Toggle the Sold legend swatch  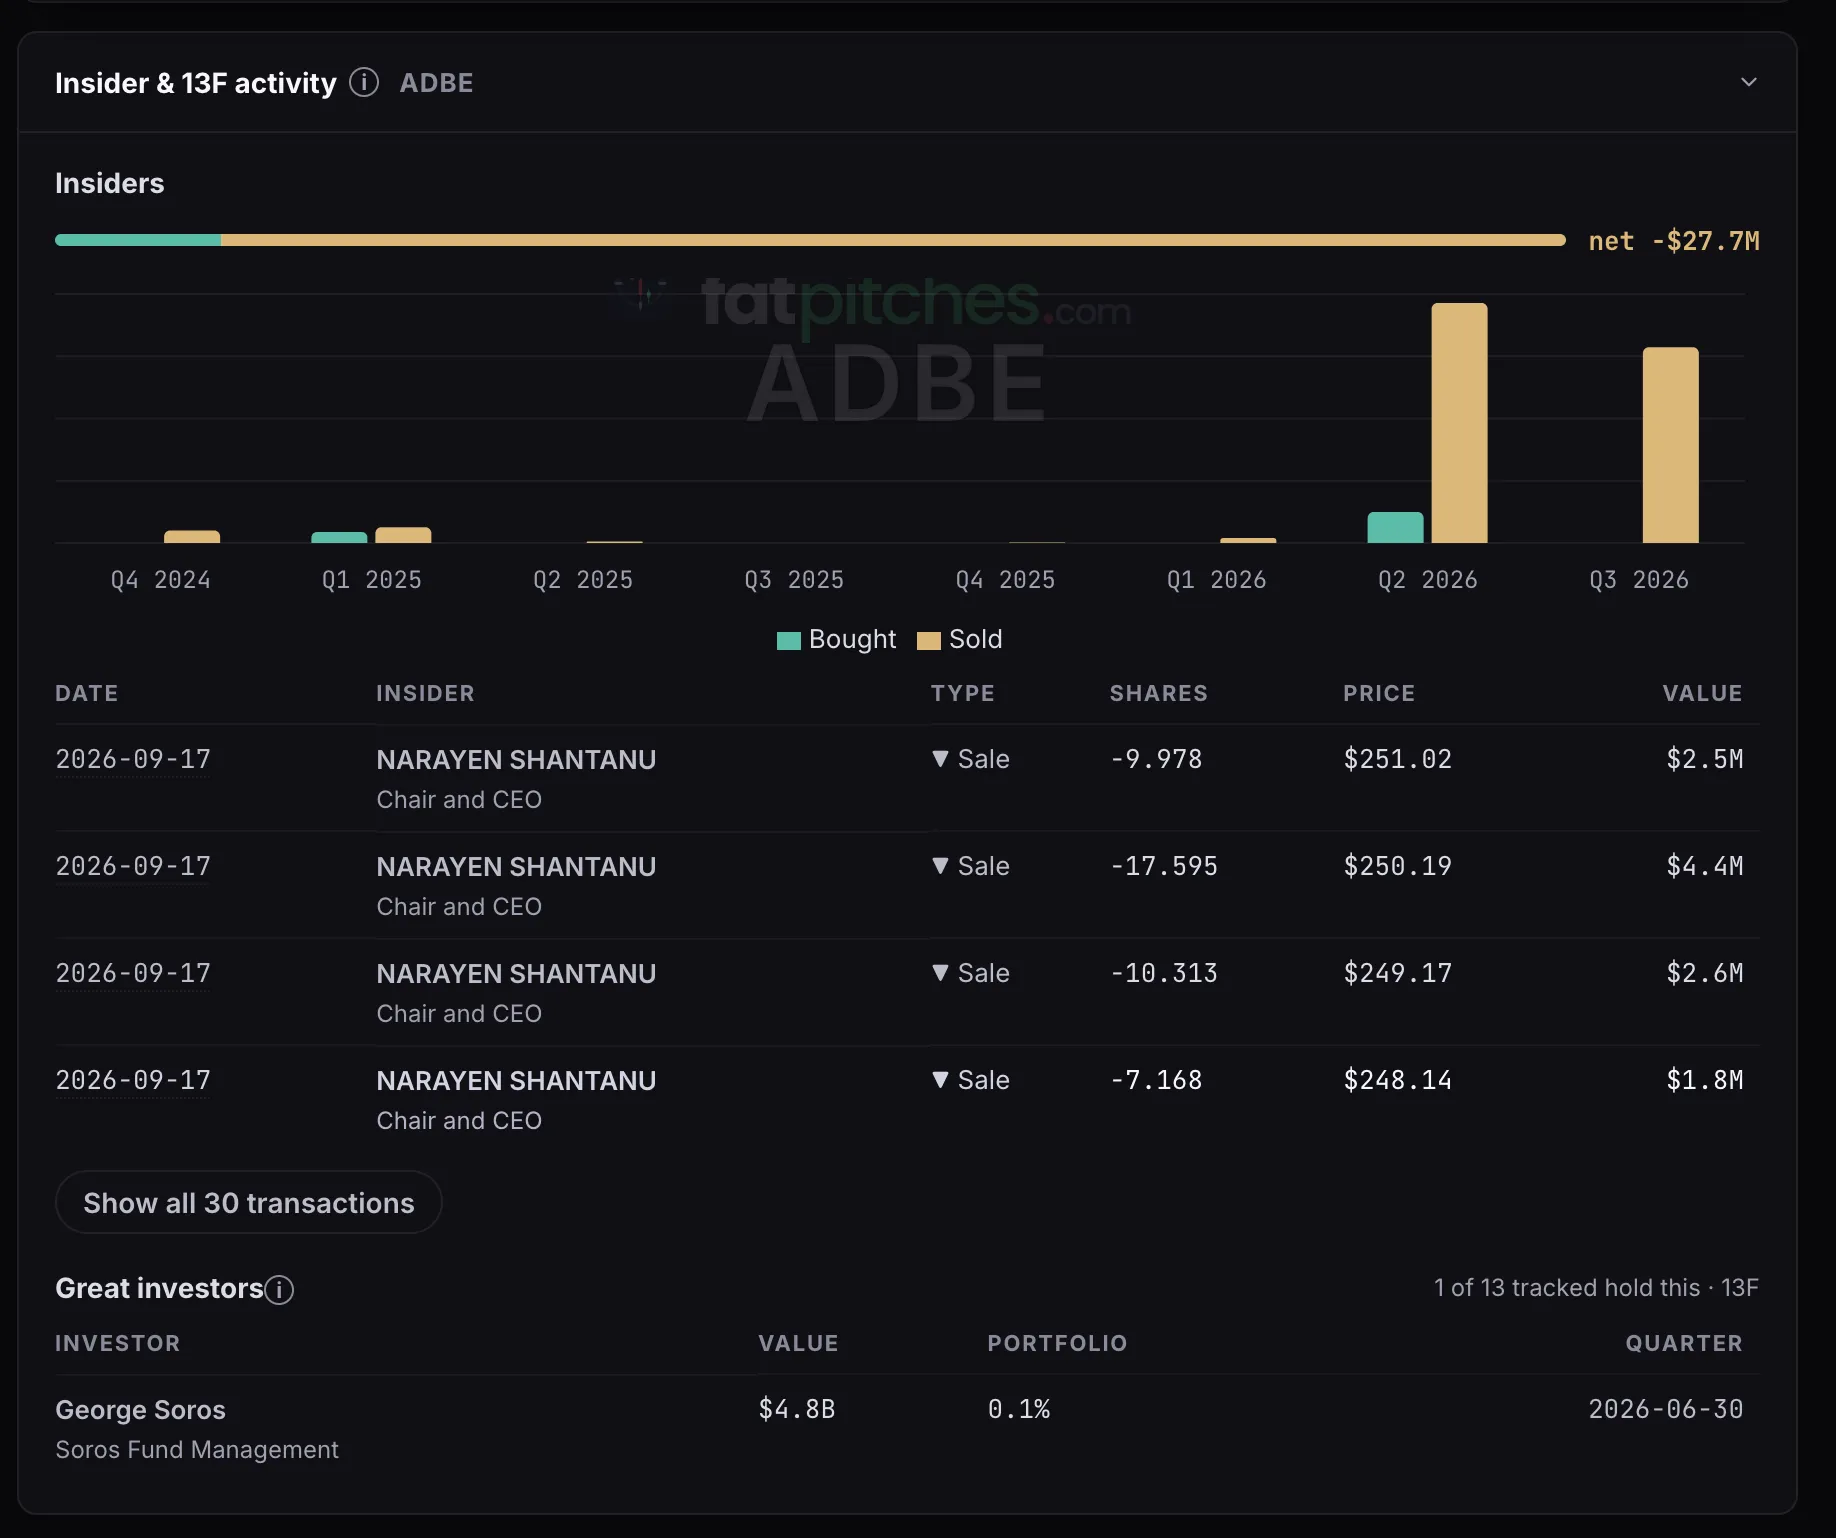pyautogui.click(x=928, y=640)
